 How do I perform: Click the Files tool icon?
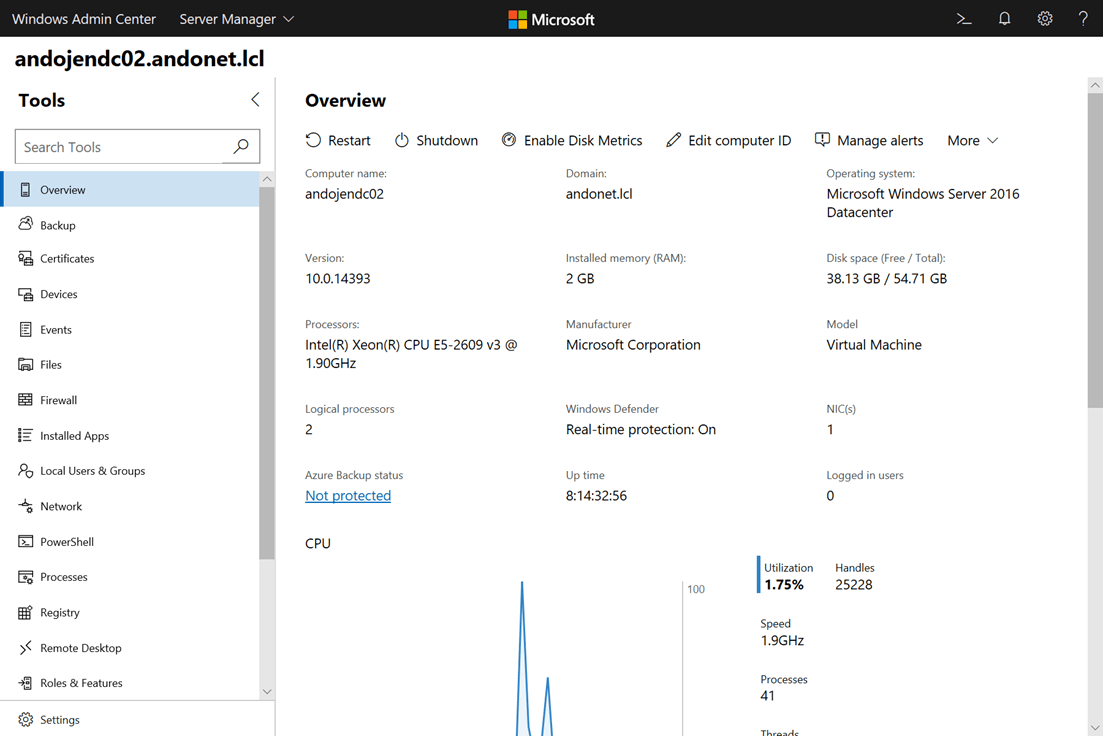25,364
